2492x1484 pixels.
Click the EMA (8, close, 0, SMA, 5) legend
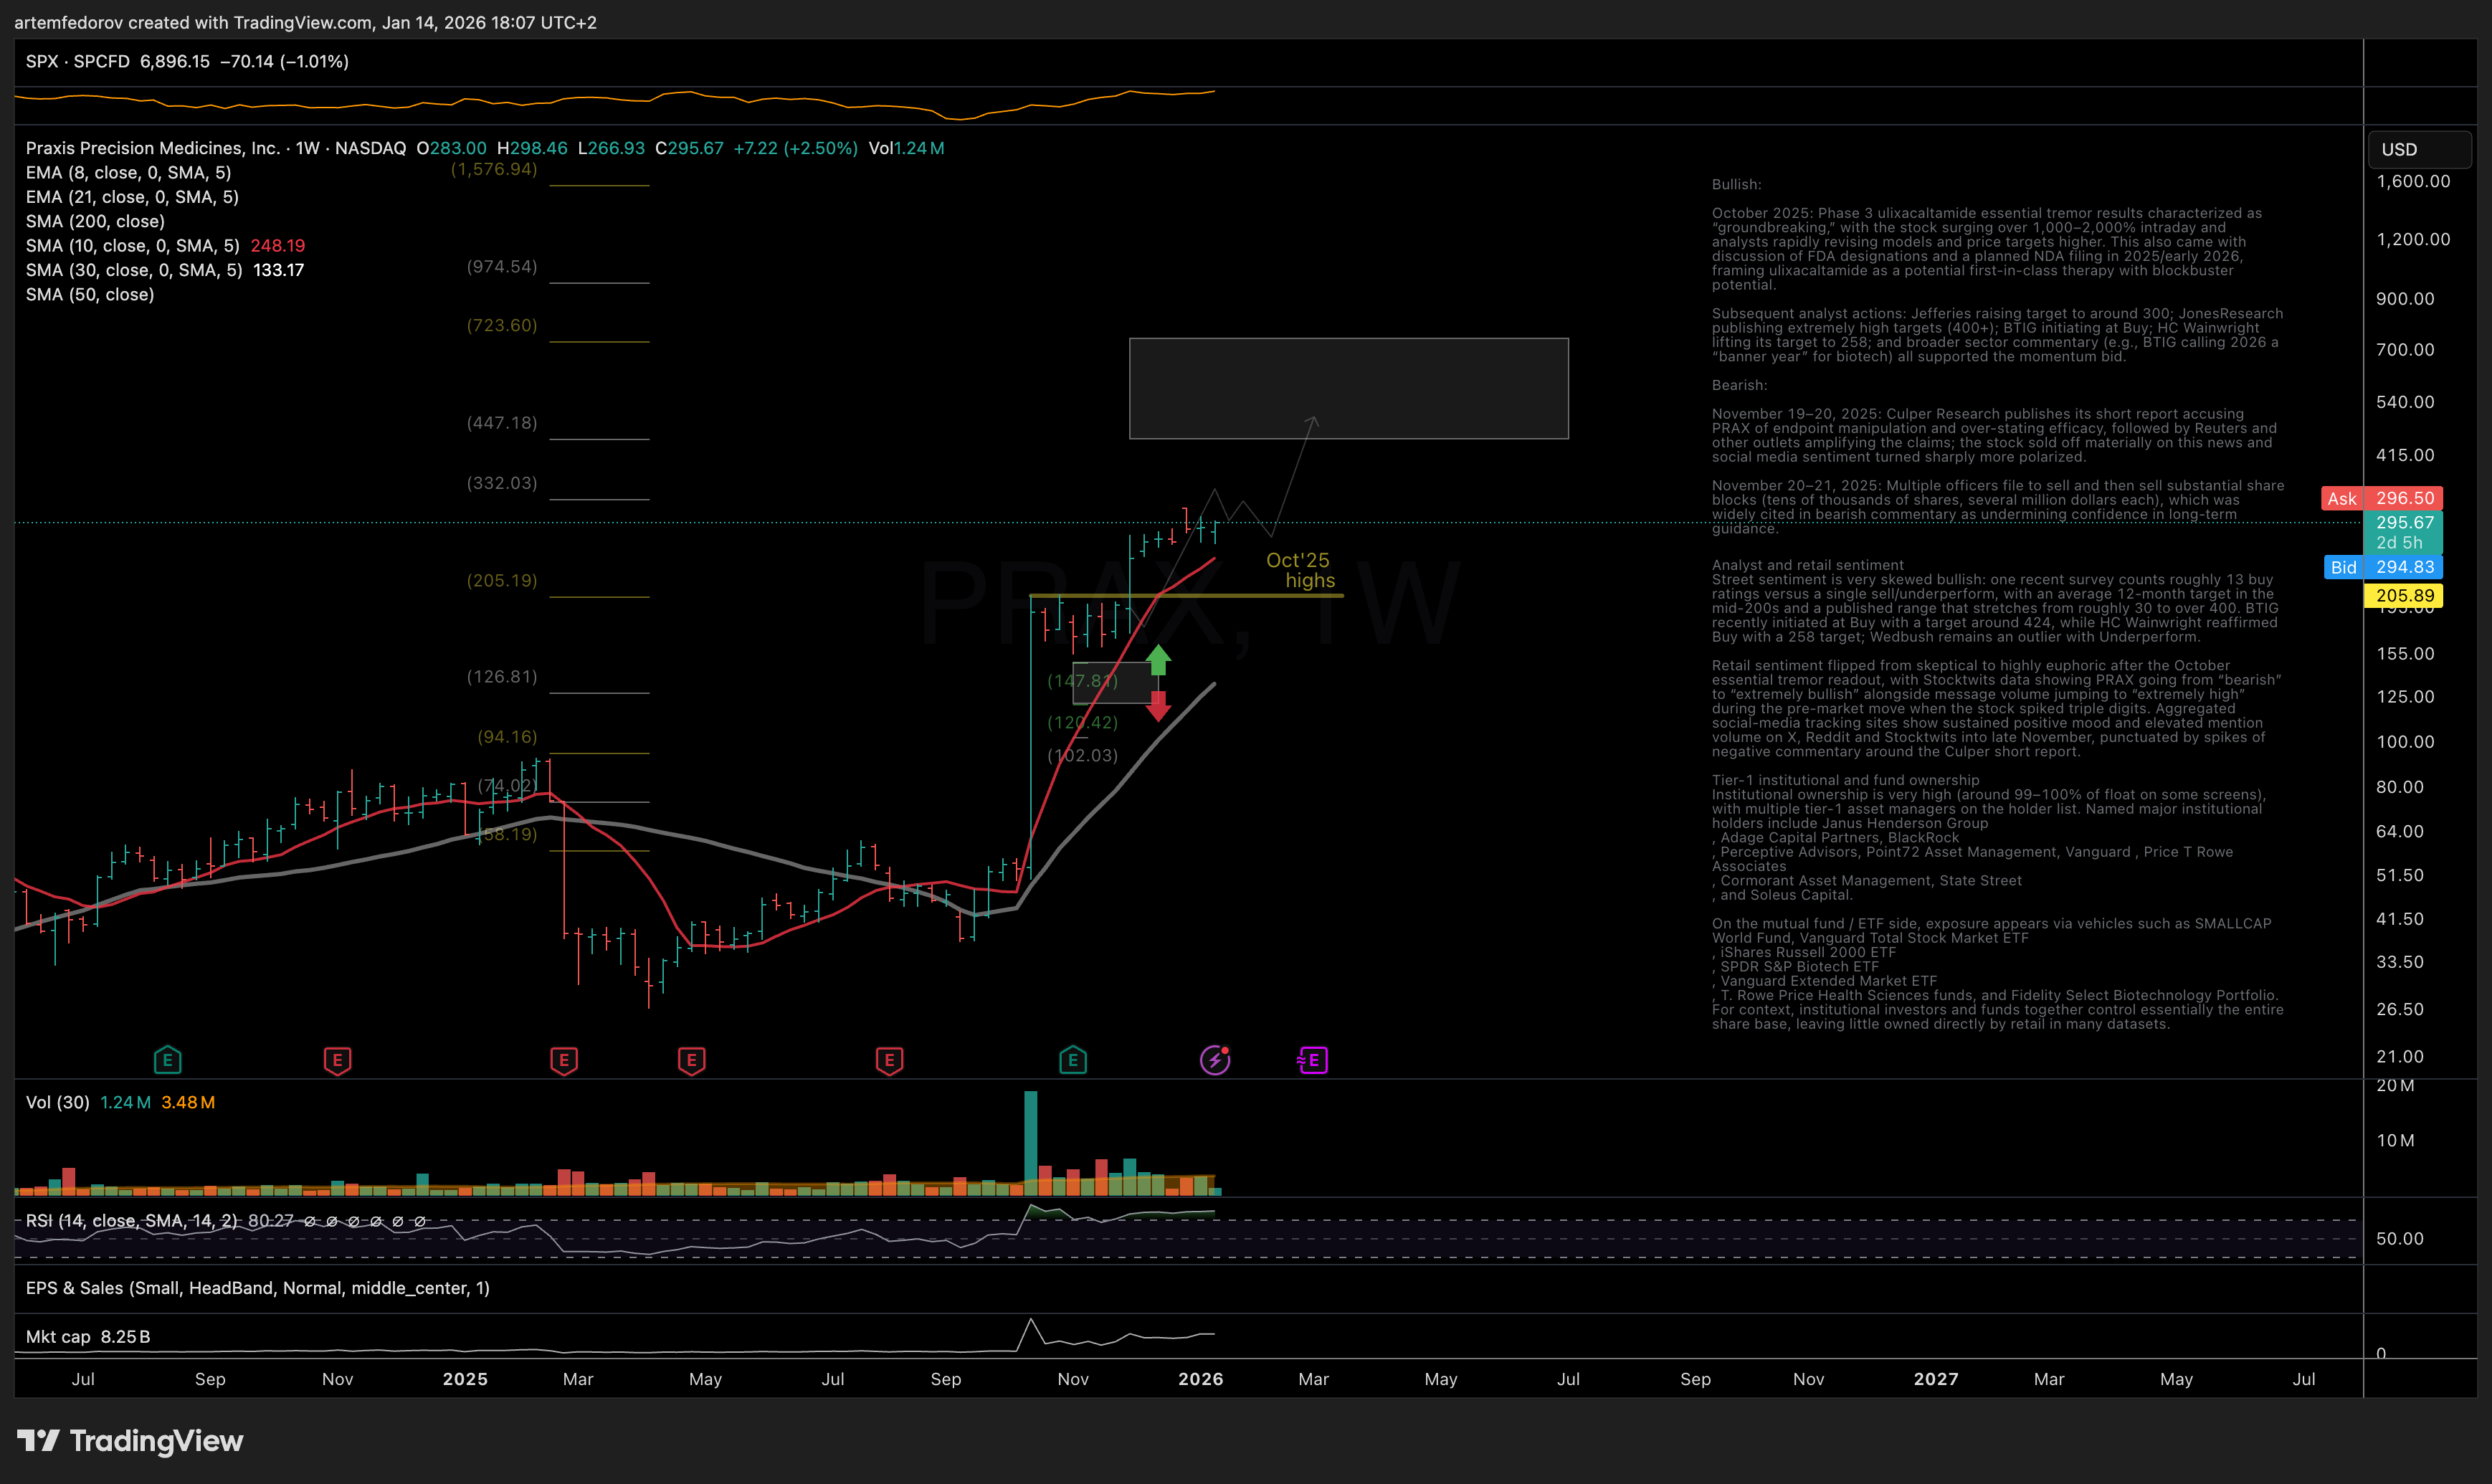(128, 172)
